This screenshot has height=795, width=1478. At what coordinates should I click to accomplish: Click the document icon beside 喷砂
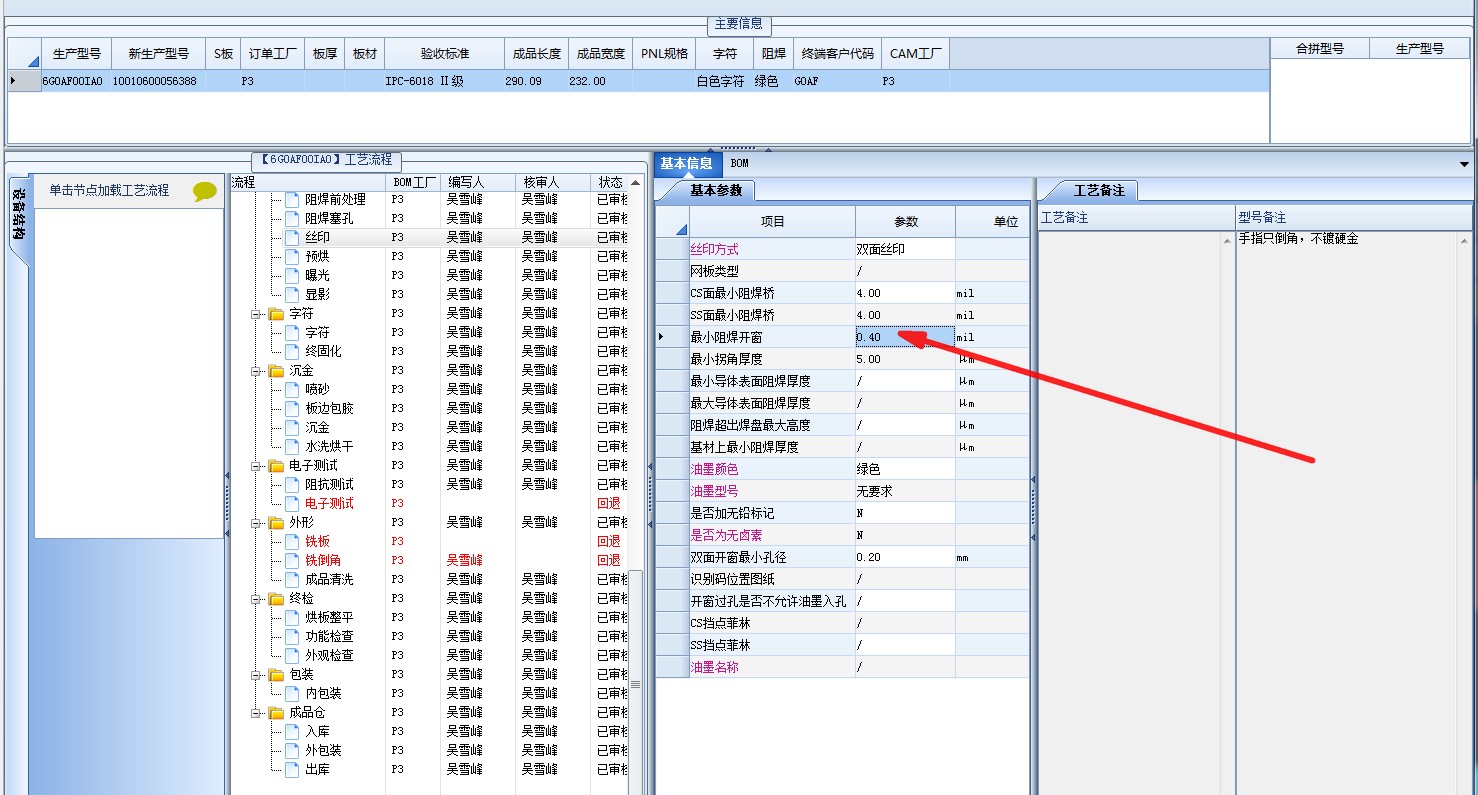pyautogui.click(x=292, y=389)
